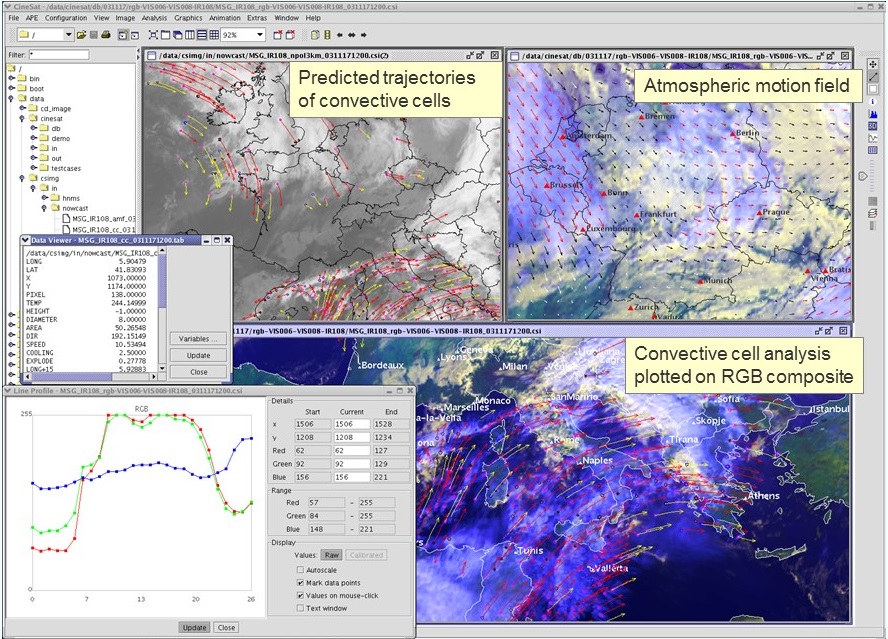Click the Variables... button in Data Viewer
The image size is (888, 639).
click(x=197, y=339)
